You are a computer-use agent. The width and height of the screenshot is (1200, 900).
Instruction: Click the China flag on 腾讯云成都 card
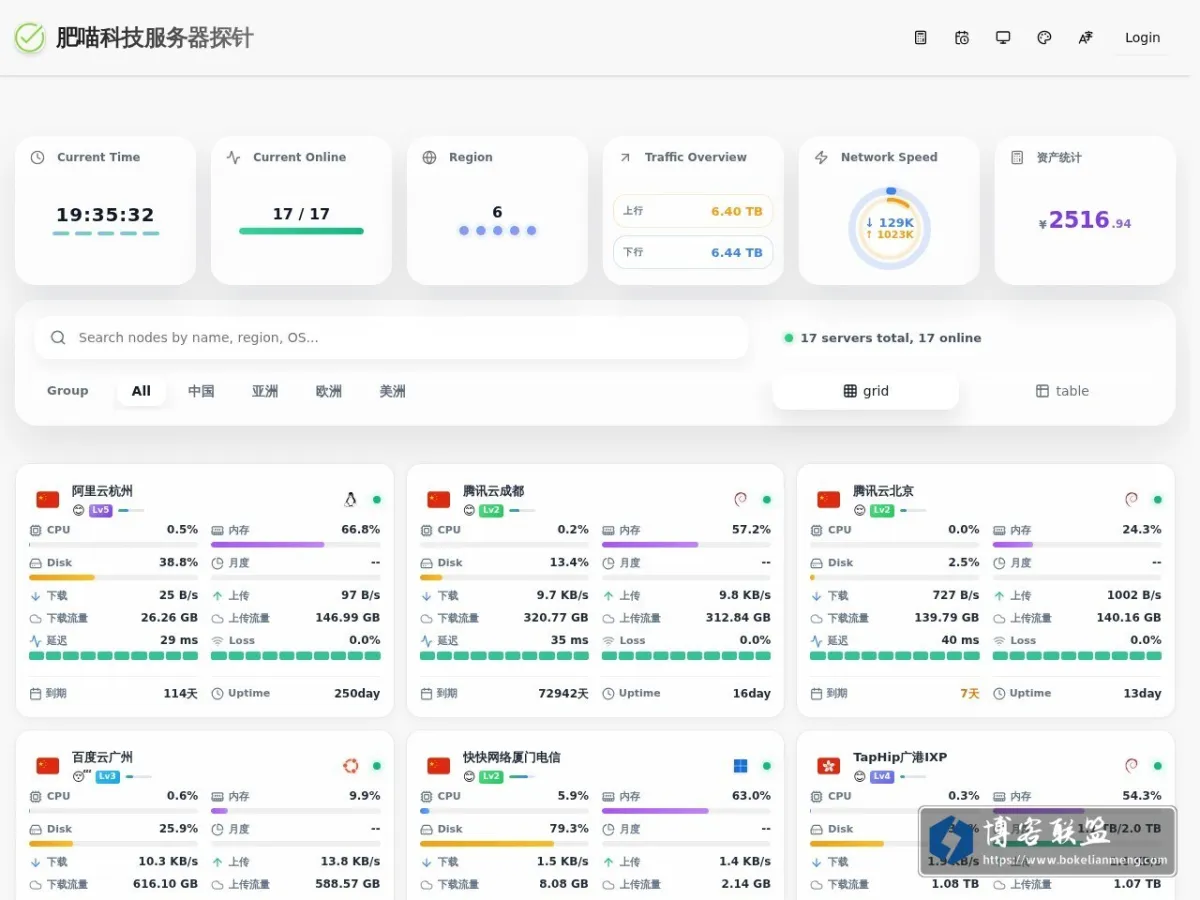(438, 499)
